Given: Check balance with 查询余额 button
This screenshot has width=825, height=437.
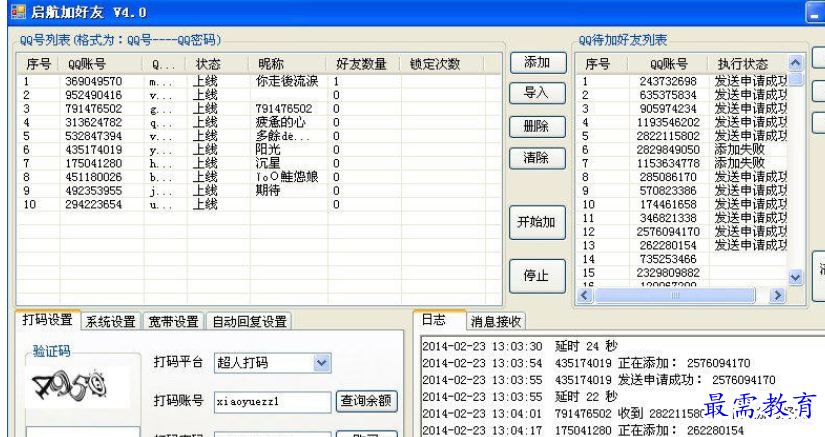Looking at the screenshot, I should (x=366, y=401).
